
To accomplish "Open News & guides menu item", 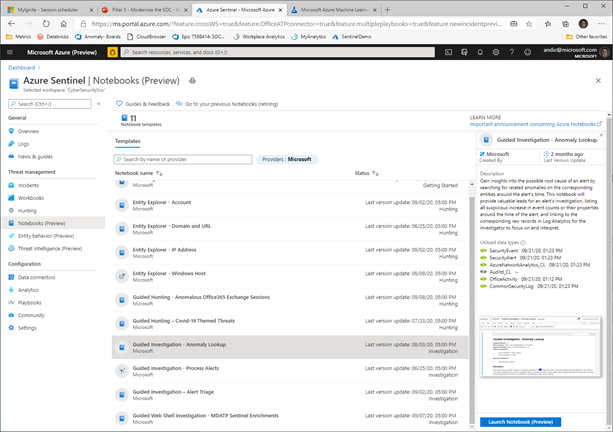I will pyautogui.click(x=35, y=156).
